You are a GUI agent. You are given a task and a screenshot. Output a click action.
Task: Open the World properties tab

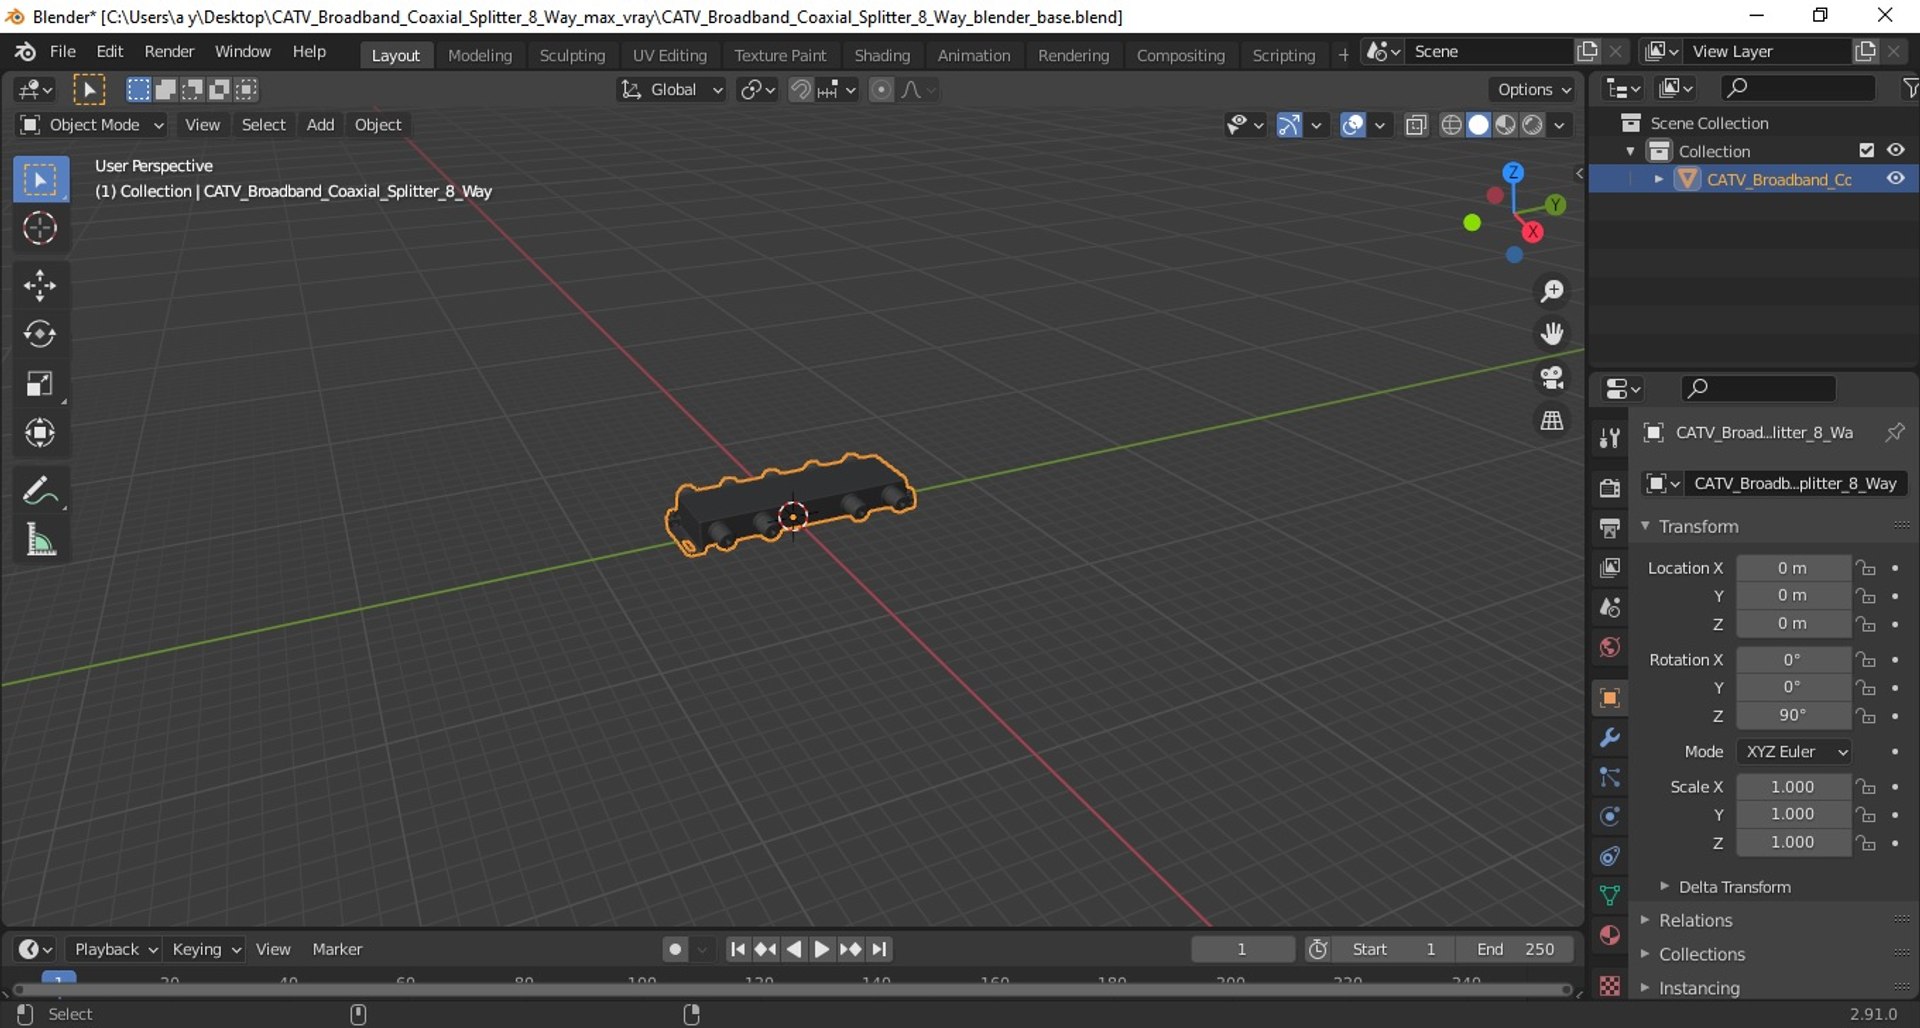pos(1609,647)
